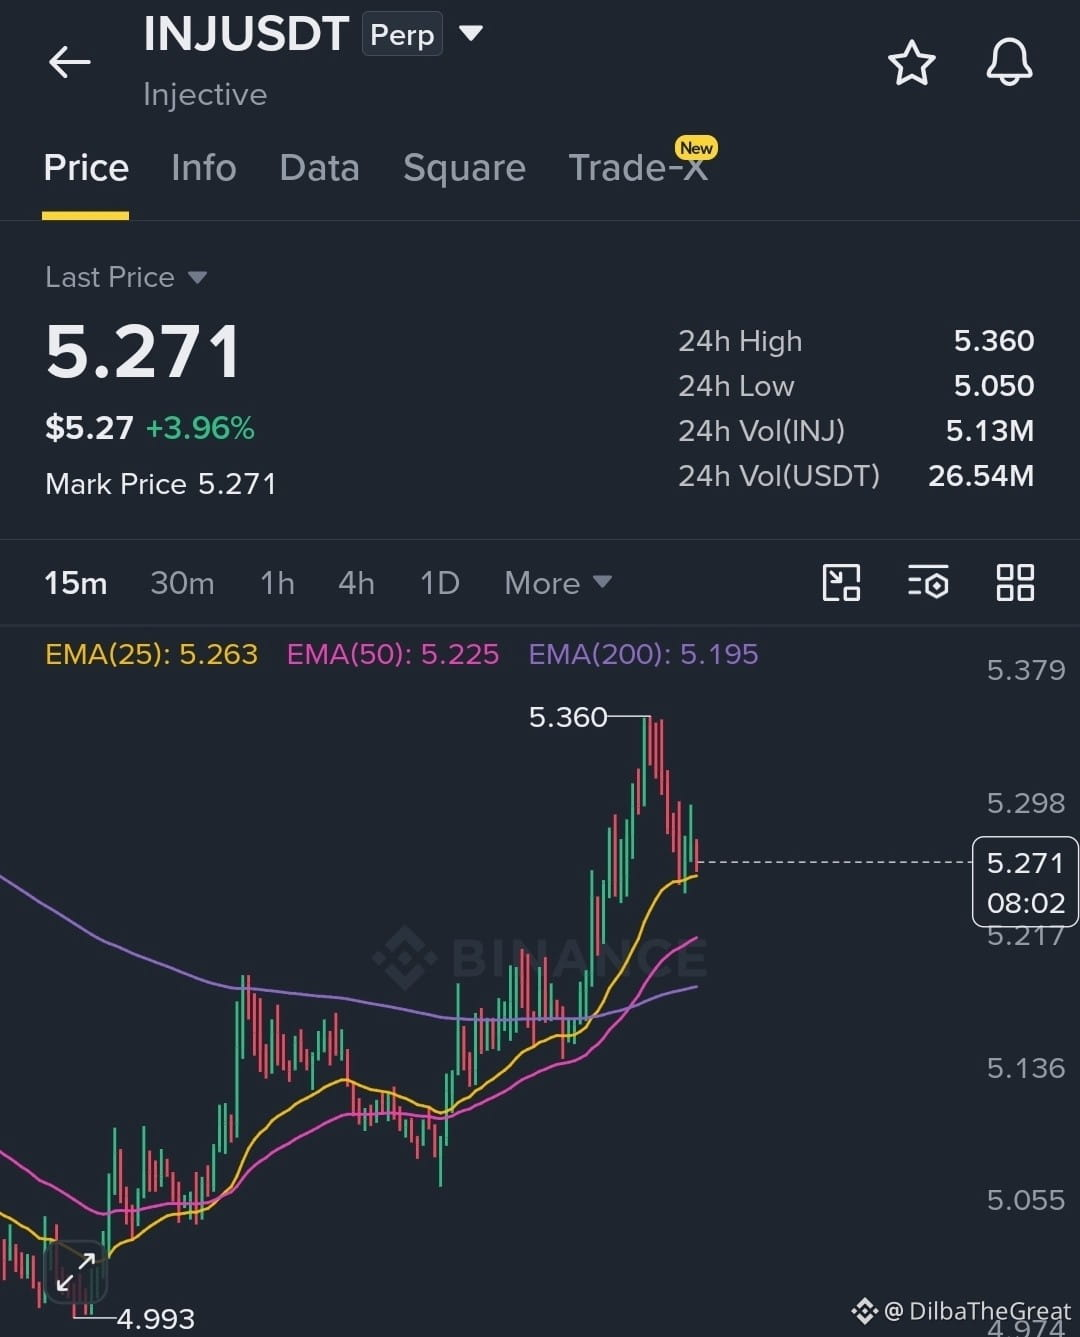Tap the large last price 5.271
Screen dimensions: 1080x1337
pyautogui.click(x=143, y=352)
